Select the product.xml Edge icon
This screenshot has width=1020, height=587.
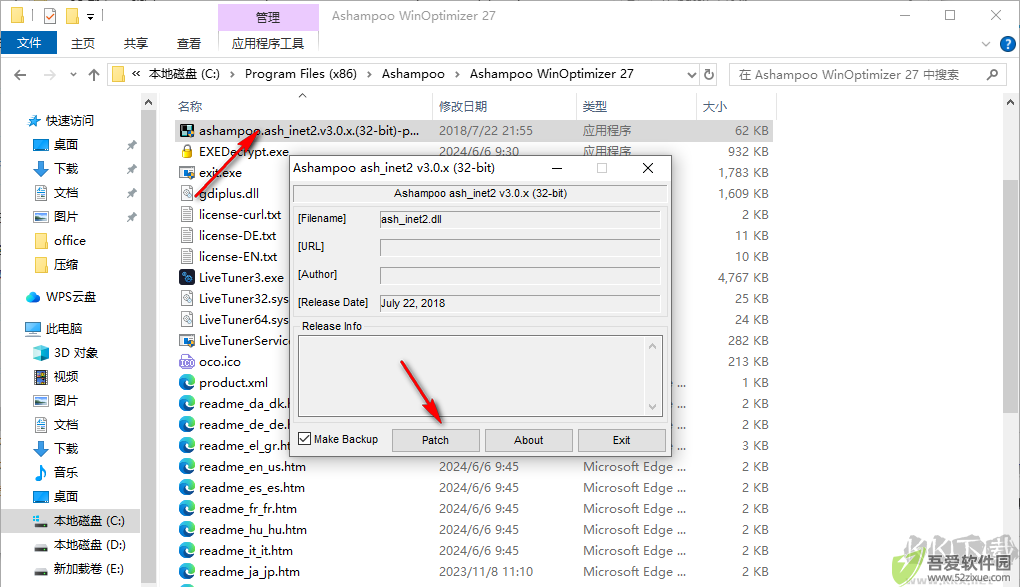(187, 383)
